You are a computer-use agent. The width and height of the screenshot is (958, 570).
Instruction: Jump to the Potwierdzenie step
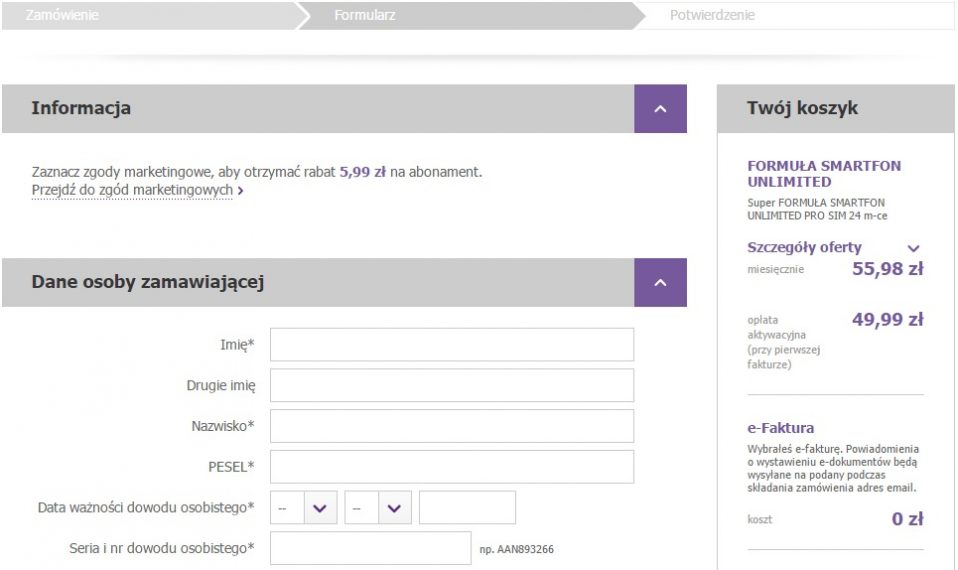click(x=712, y=15)
